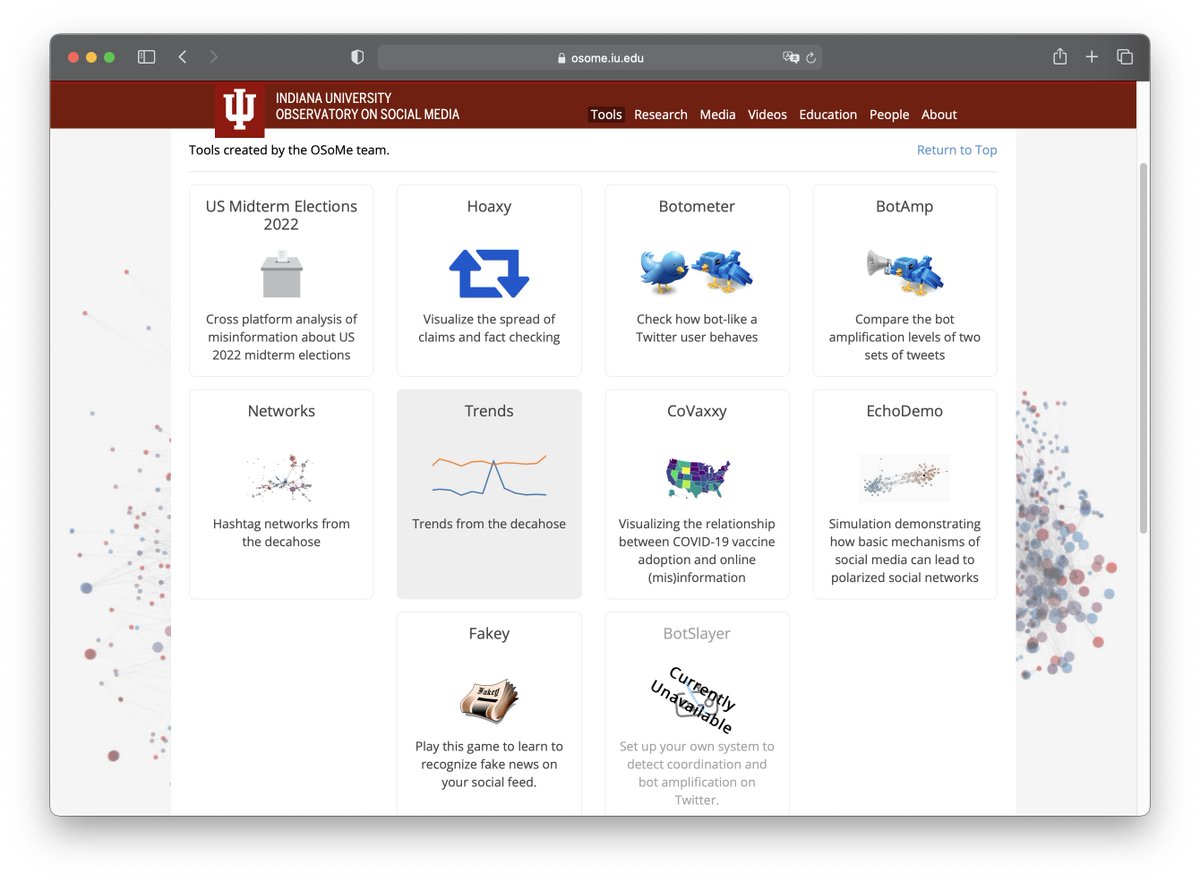Open the About menu item
Viewport: 1200px width, 882px height.
939,114
